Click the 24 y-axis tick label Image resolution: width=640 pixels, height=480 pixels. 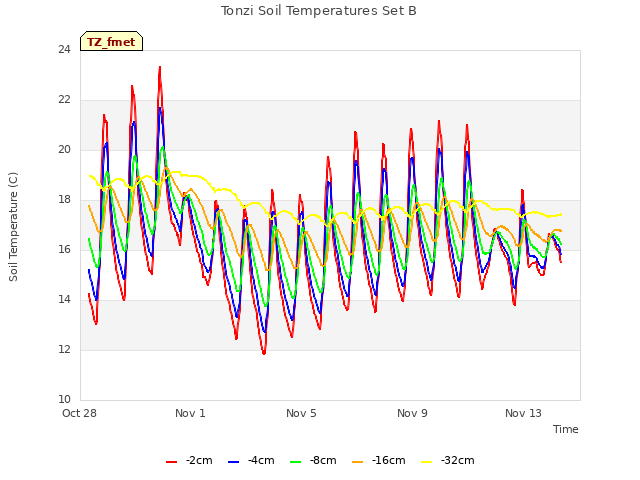(64, 49)
